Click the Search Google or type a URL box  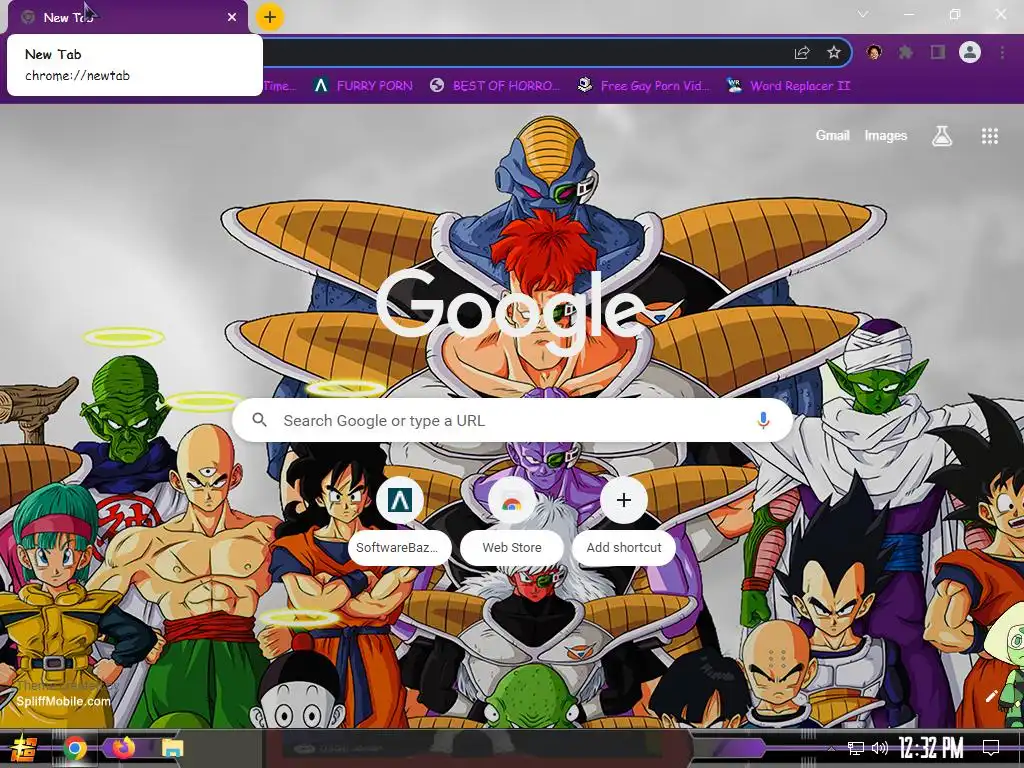point(513,421)
